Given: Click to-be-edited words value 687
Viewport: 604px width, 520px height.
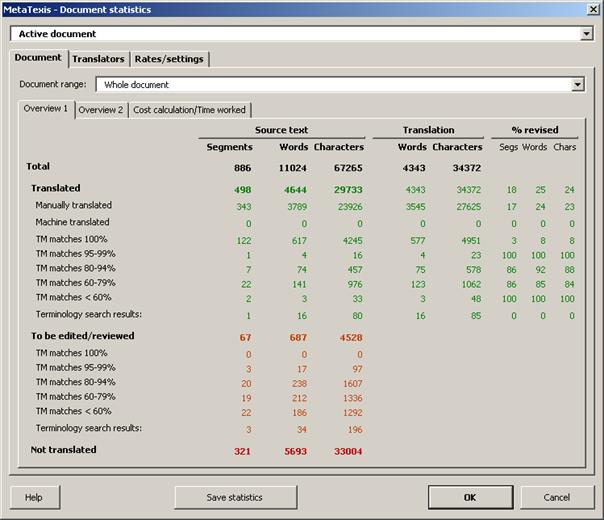Looking at the screenshot, I should [298, 337].
